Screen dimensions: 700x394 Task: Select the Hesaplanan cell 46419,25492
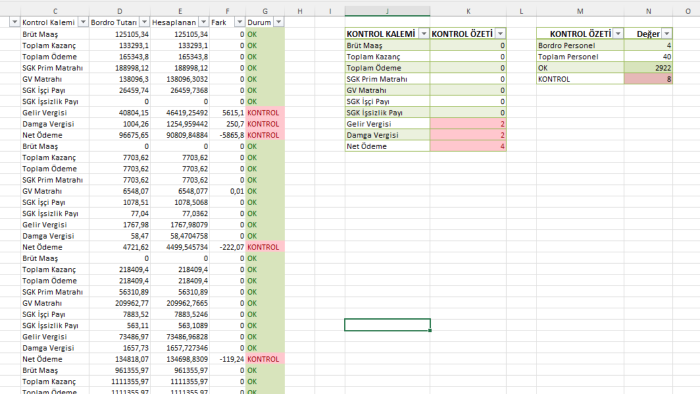[180, 112]
